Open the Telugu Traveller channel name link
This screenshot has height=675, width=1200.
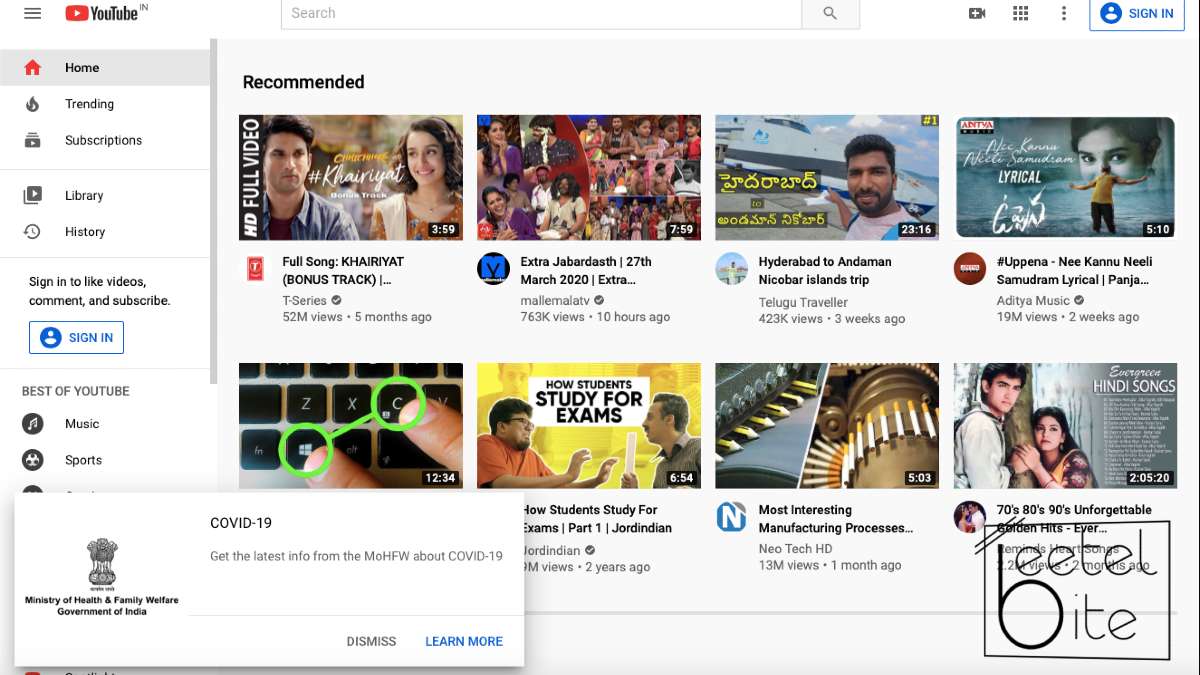point(803,302)
